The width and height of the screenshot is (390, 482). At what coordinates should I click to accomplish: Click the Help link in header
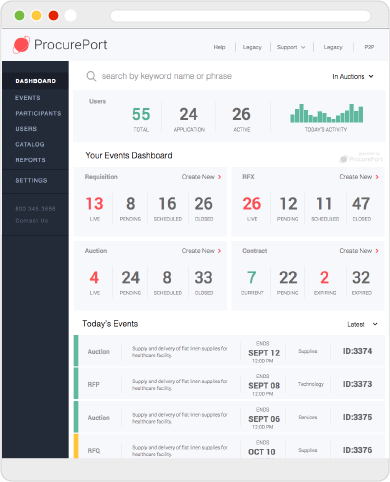point(219,47)
